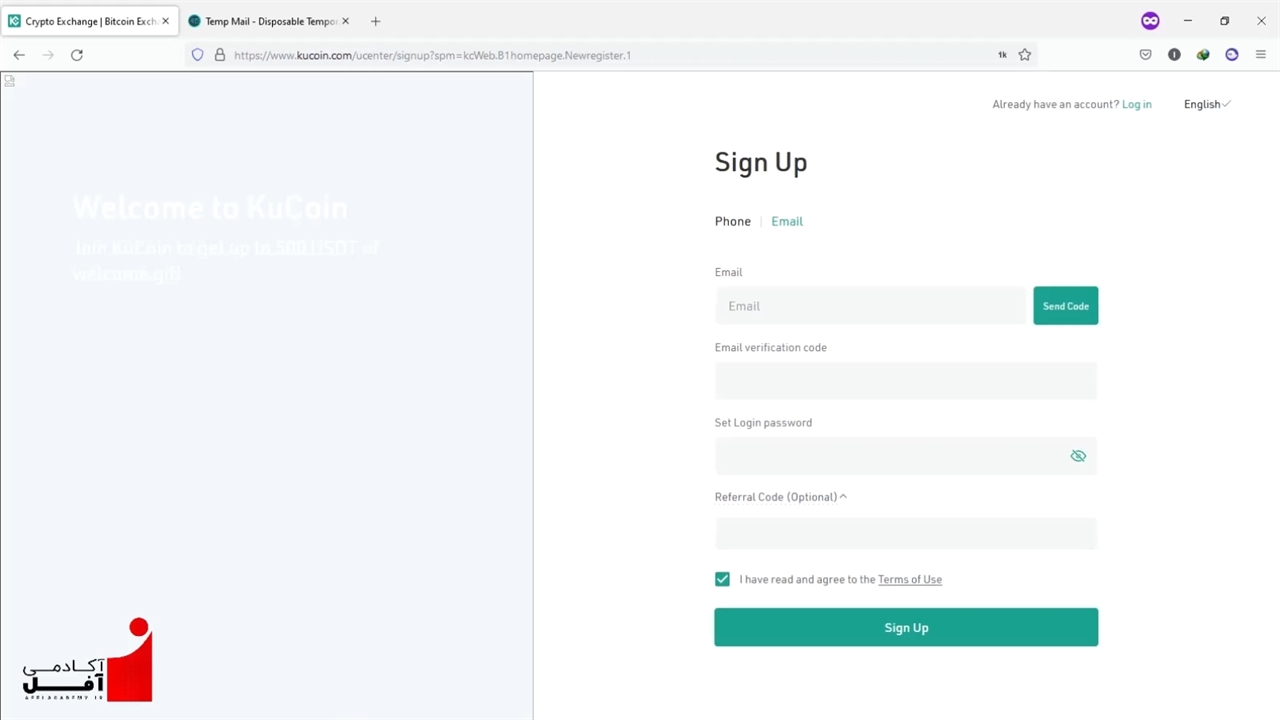Viewport: 1280px width, 720px height.
Task: Open the Log in link
Action: 1137,104
